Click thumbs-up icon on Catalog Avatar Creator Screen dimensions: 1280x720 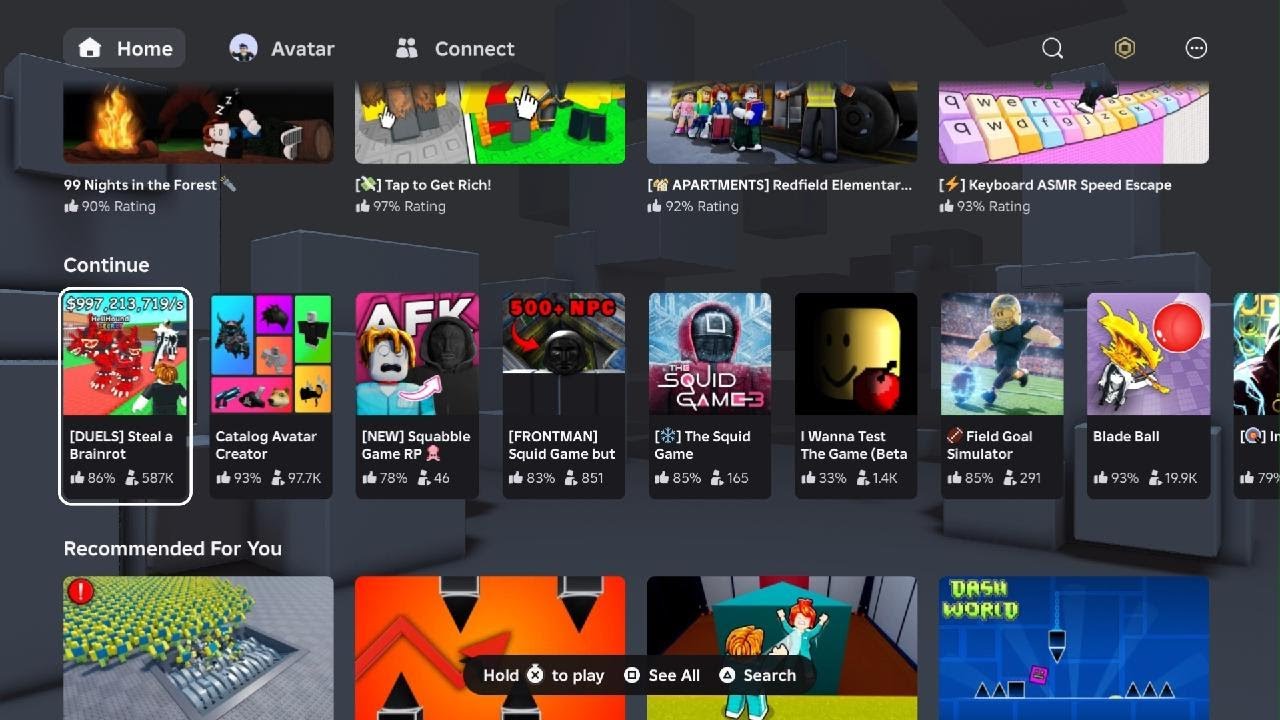point(223,478)
